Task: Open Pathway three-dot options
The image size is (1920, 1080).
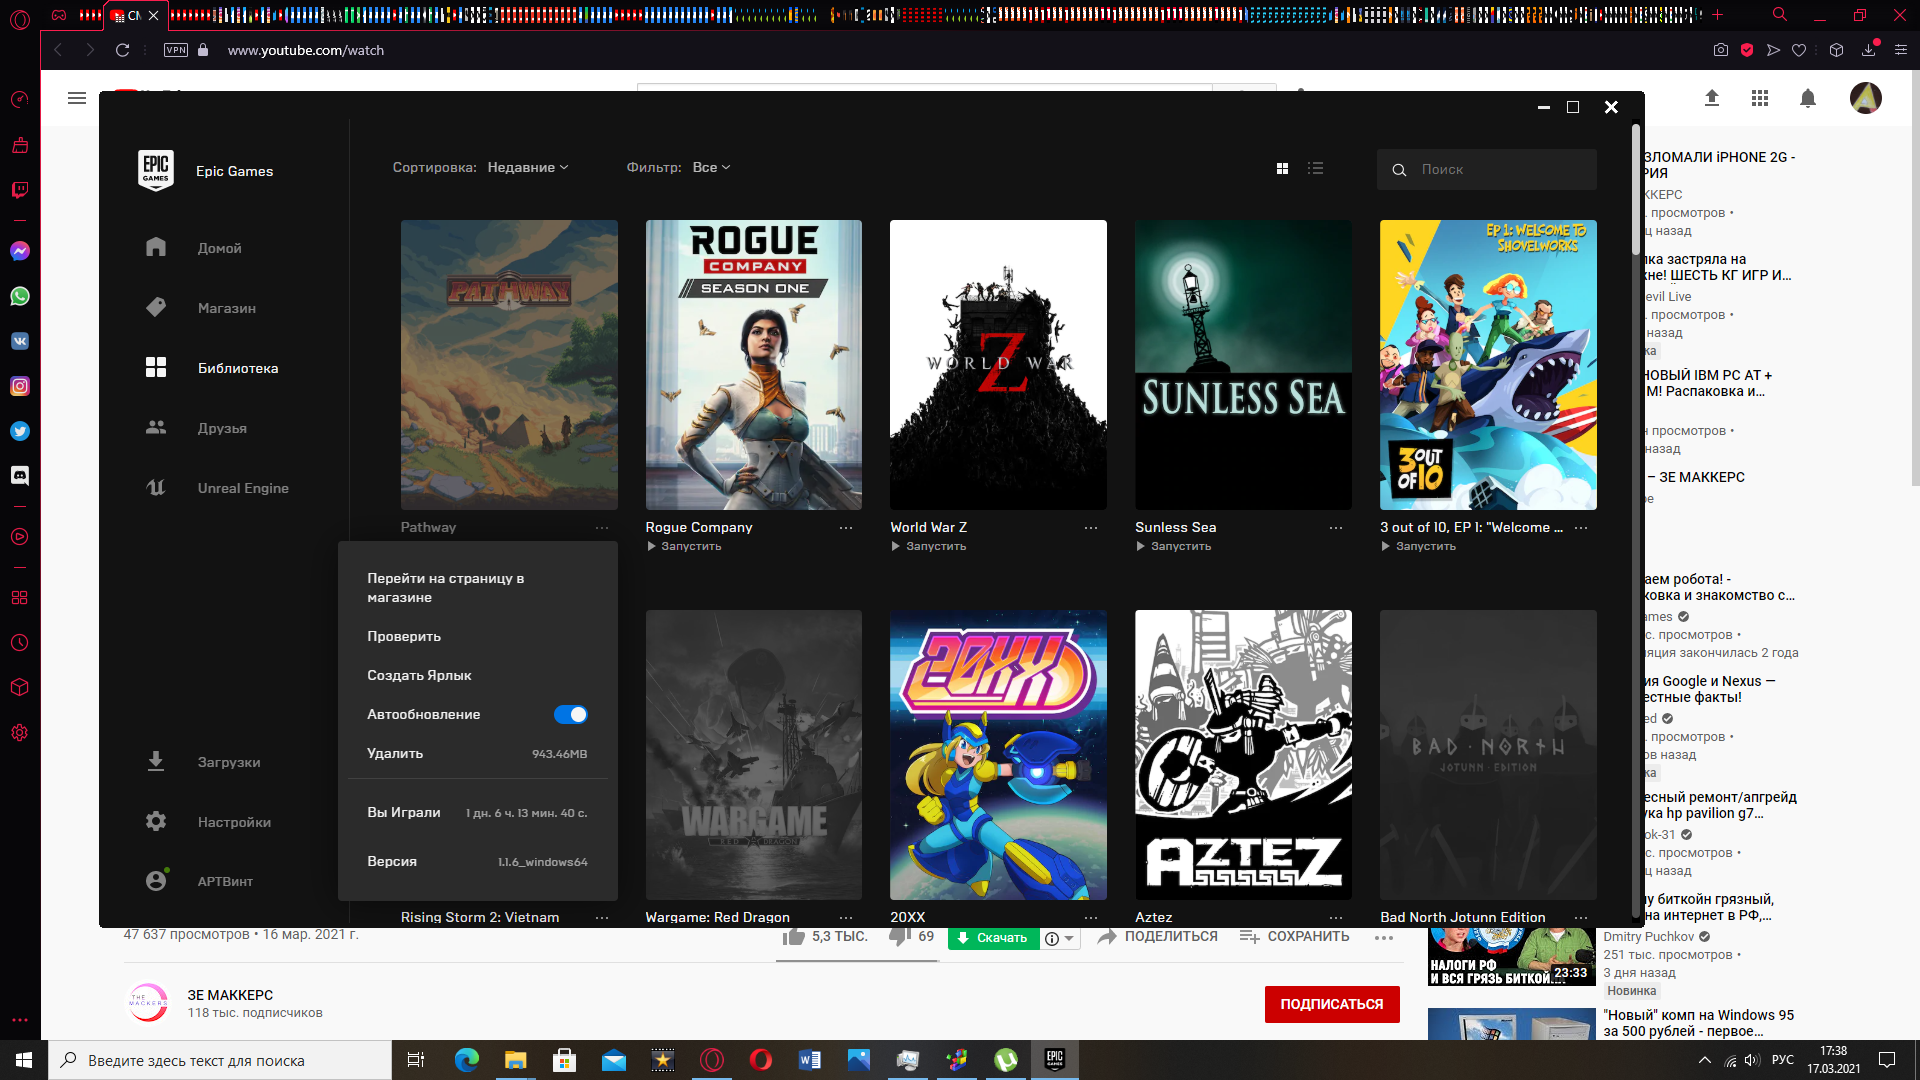Action: (x=602, y=528)
